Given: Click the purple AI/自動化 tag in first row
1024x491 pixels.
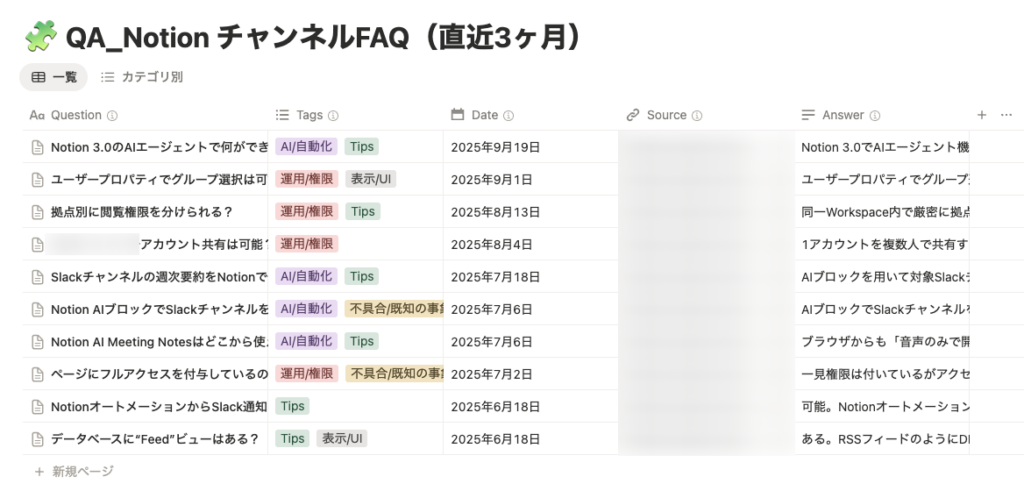Looking at the screenshot, I should [x=305, y=147].
